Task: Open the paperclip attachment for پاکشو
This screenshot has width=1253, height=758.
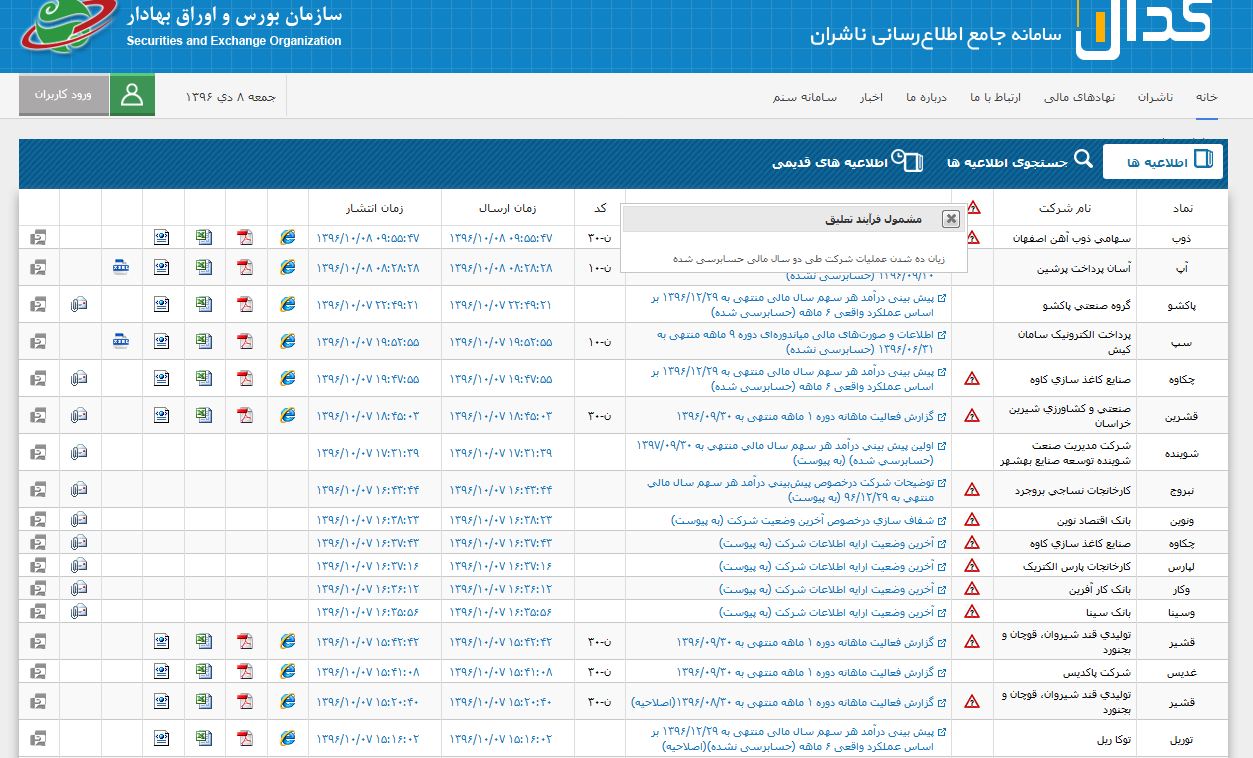Action: [x=79, y=304]
